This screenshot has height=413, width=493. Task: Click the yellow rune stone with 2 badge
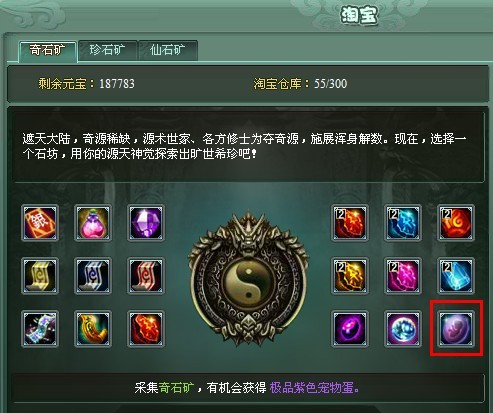(350, 276)
